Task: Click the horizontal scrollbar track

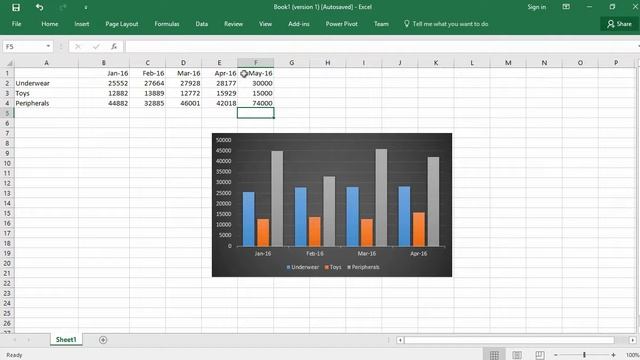Action: [x=509, y=340]
